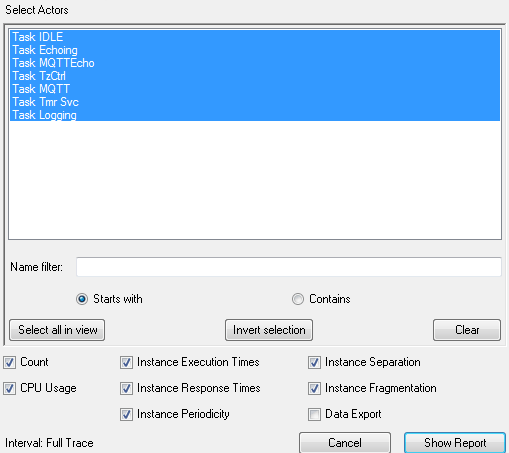Click the Show Report button
The image size is (509, 453).
click(455, 443)
